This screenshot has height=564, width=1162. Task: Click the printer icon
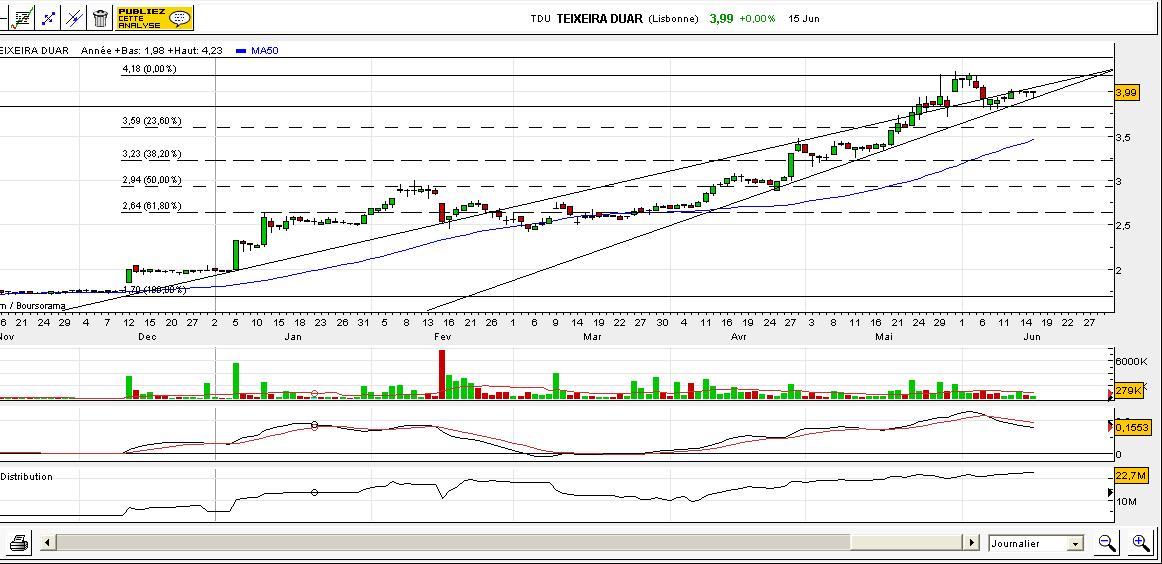click(x=19, y=543)
